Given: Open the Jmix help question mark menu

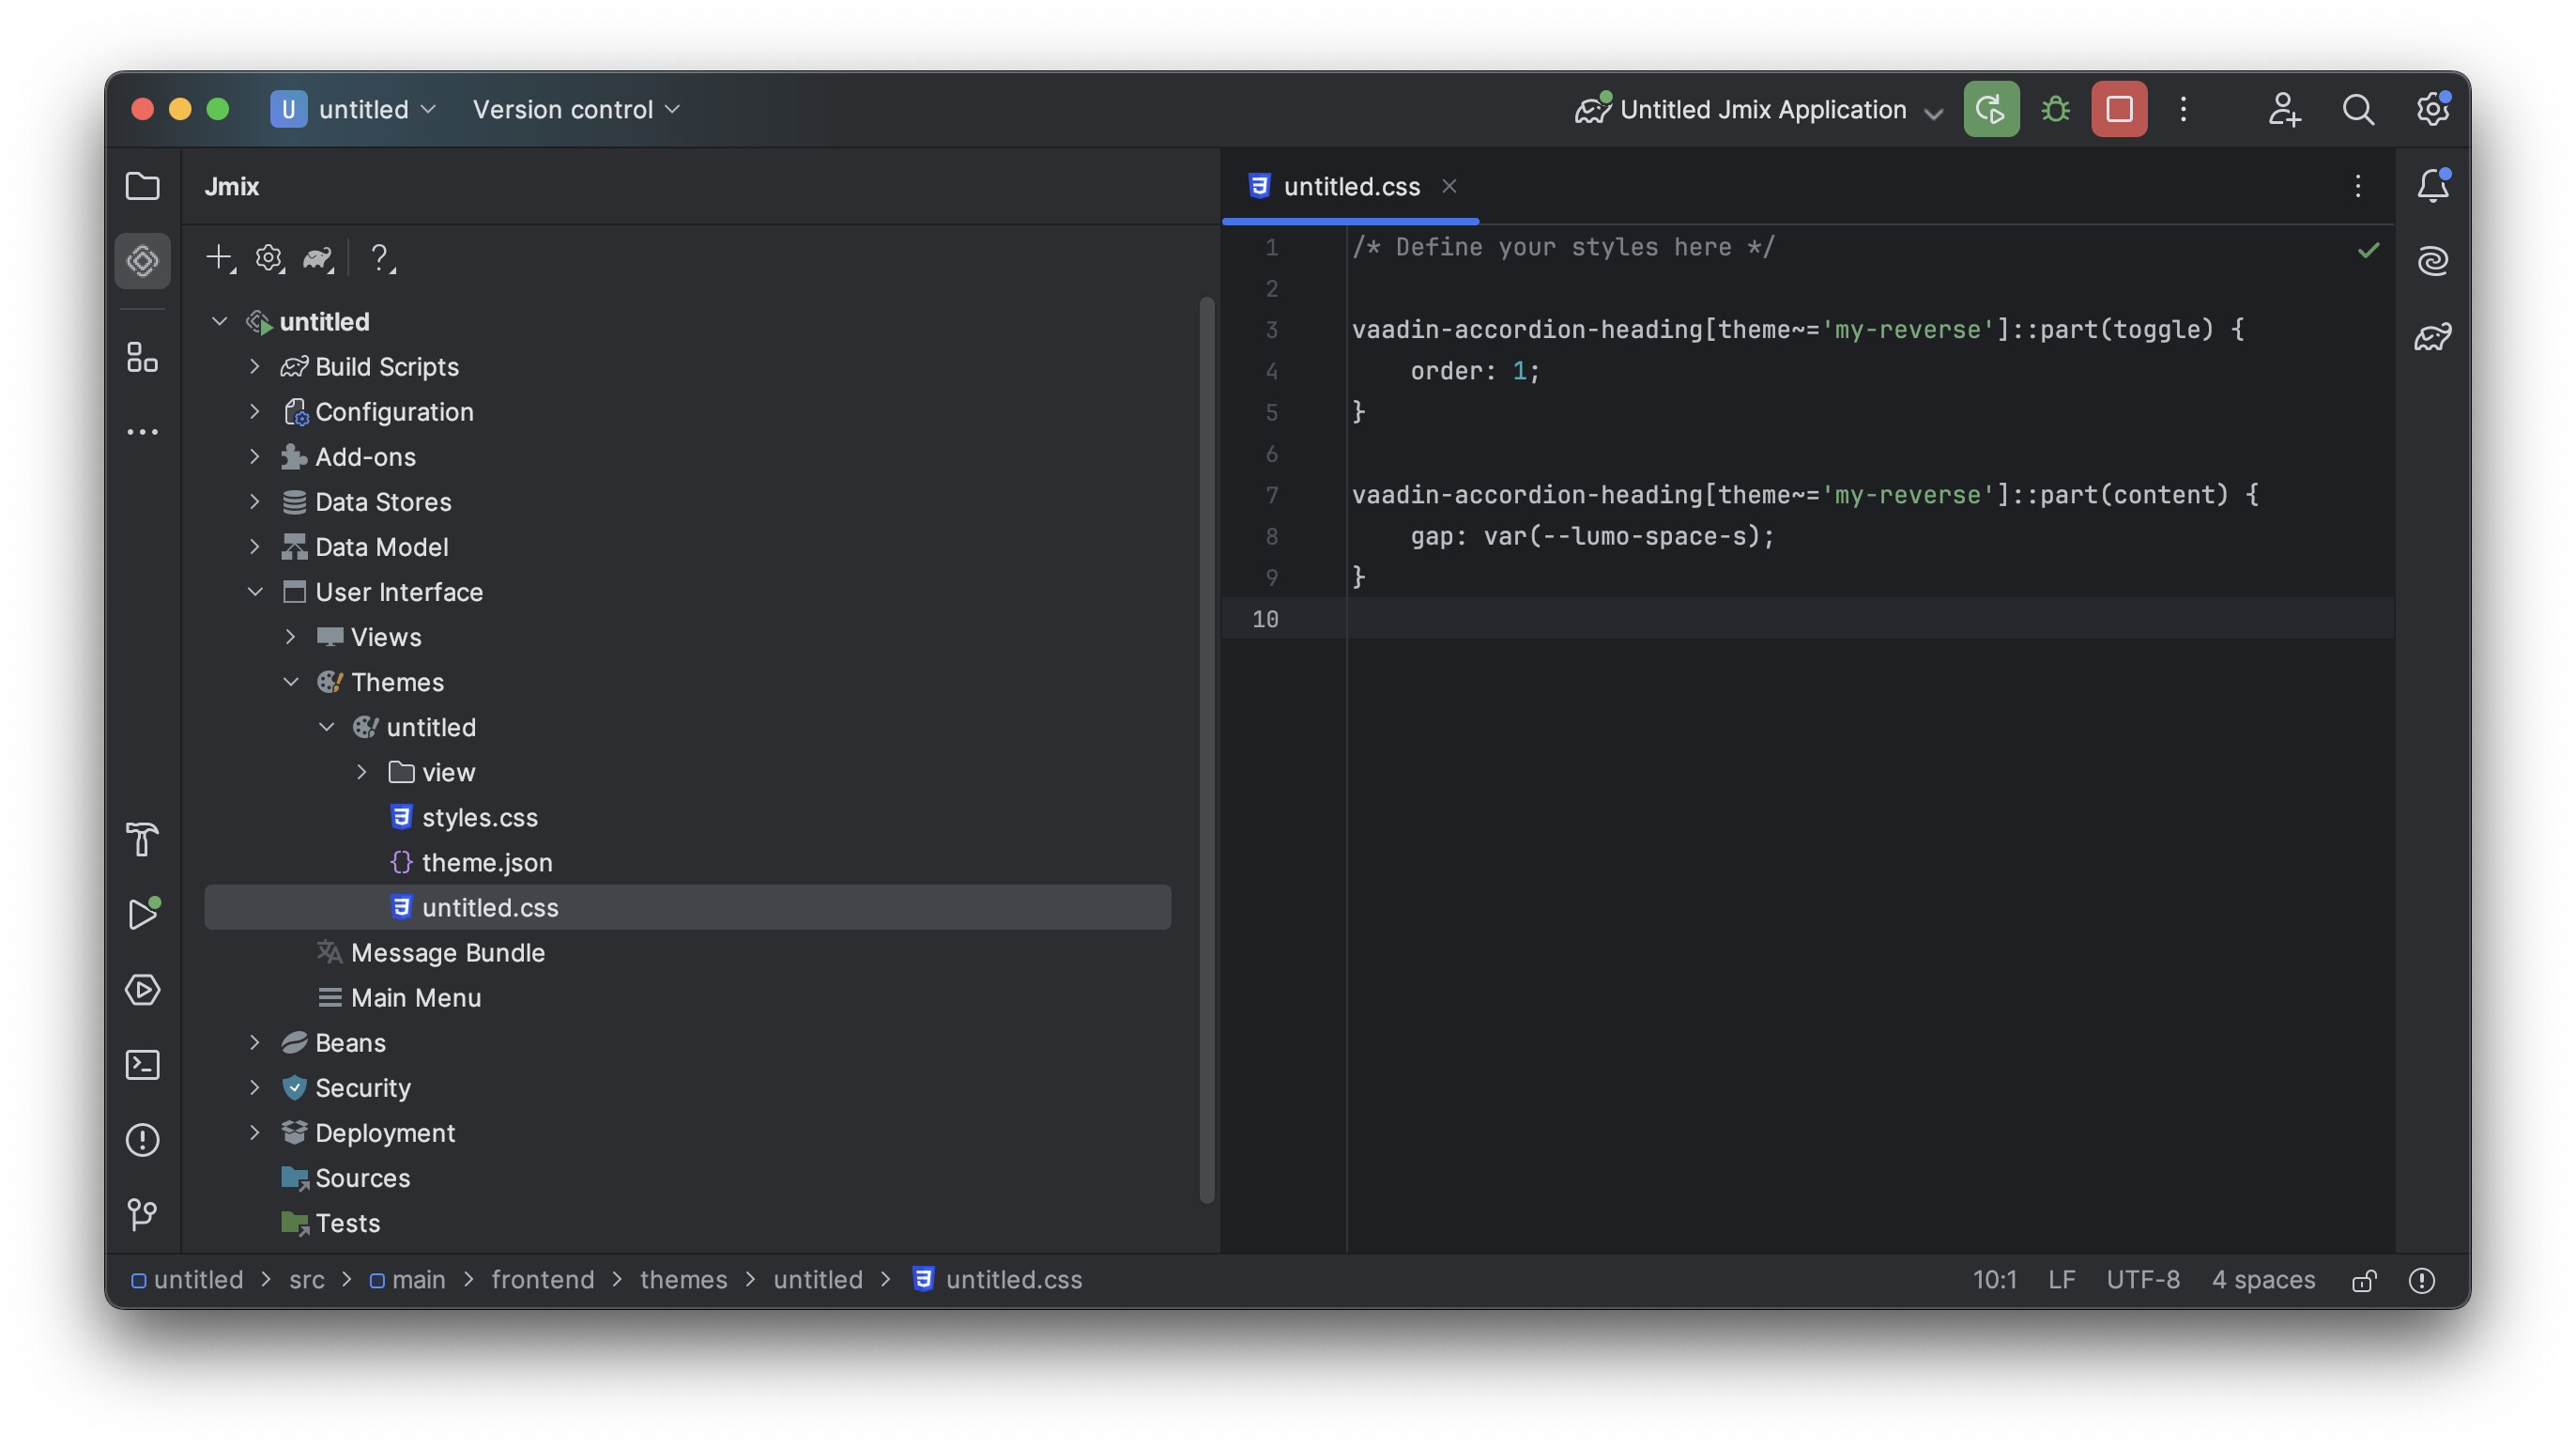Looking at the screenshot, I should (x=381, y=258).
